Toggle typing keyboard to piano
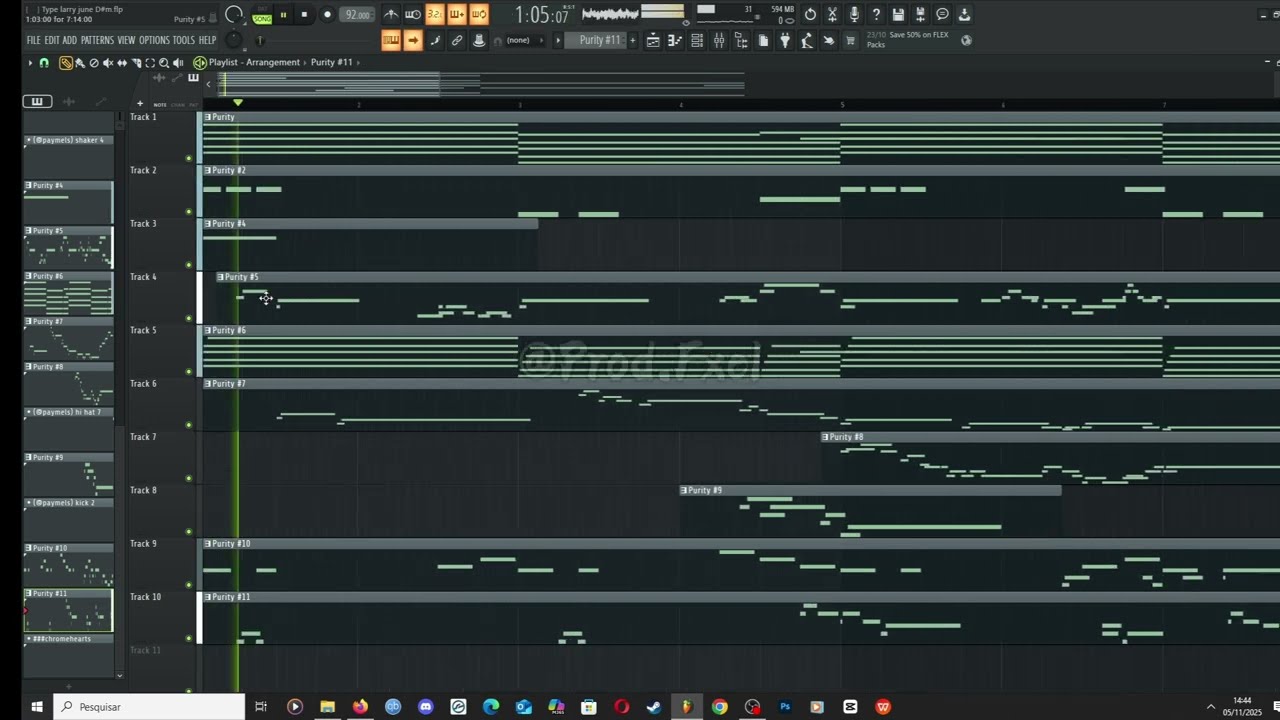The height and width of the screenshot is (720, 1280). click(x=391, y=41)
